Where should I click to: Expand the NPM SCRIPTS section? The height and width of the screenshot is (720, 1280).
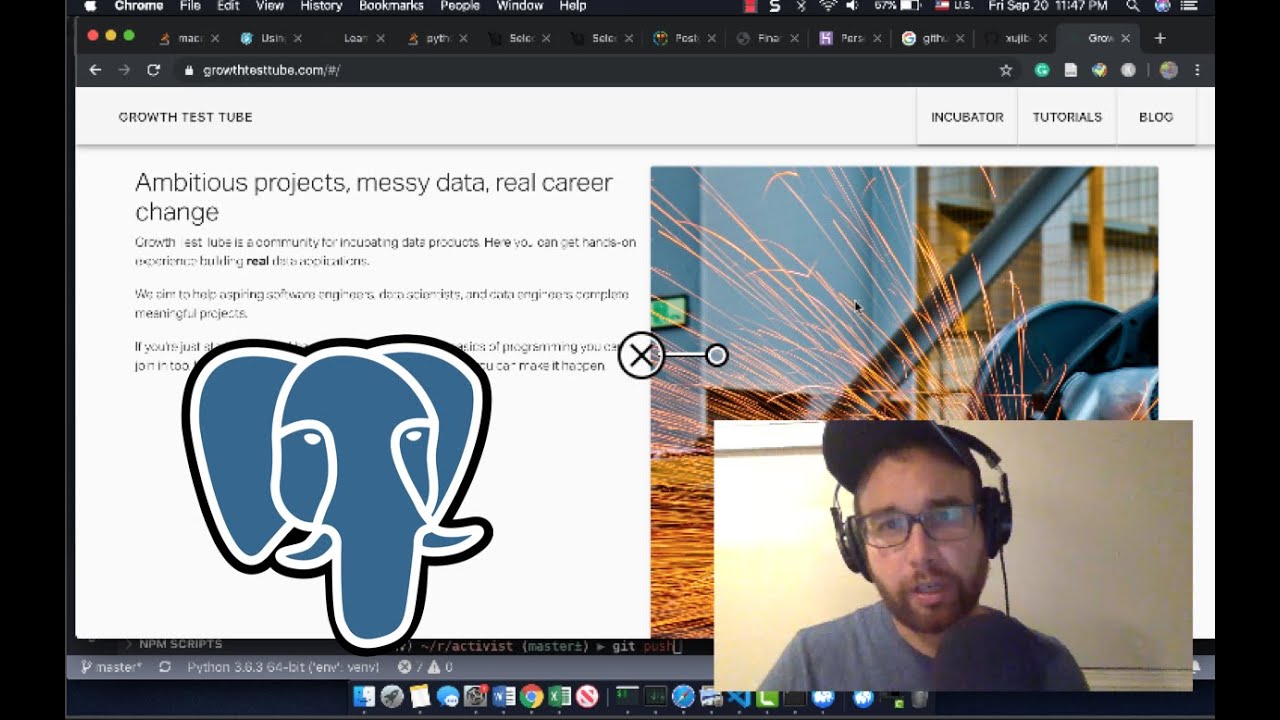click(x=173, y=644)
